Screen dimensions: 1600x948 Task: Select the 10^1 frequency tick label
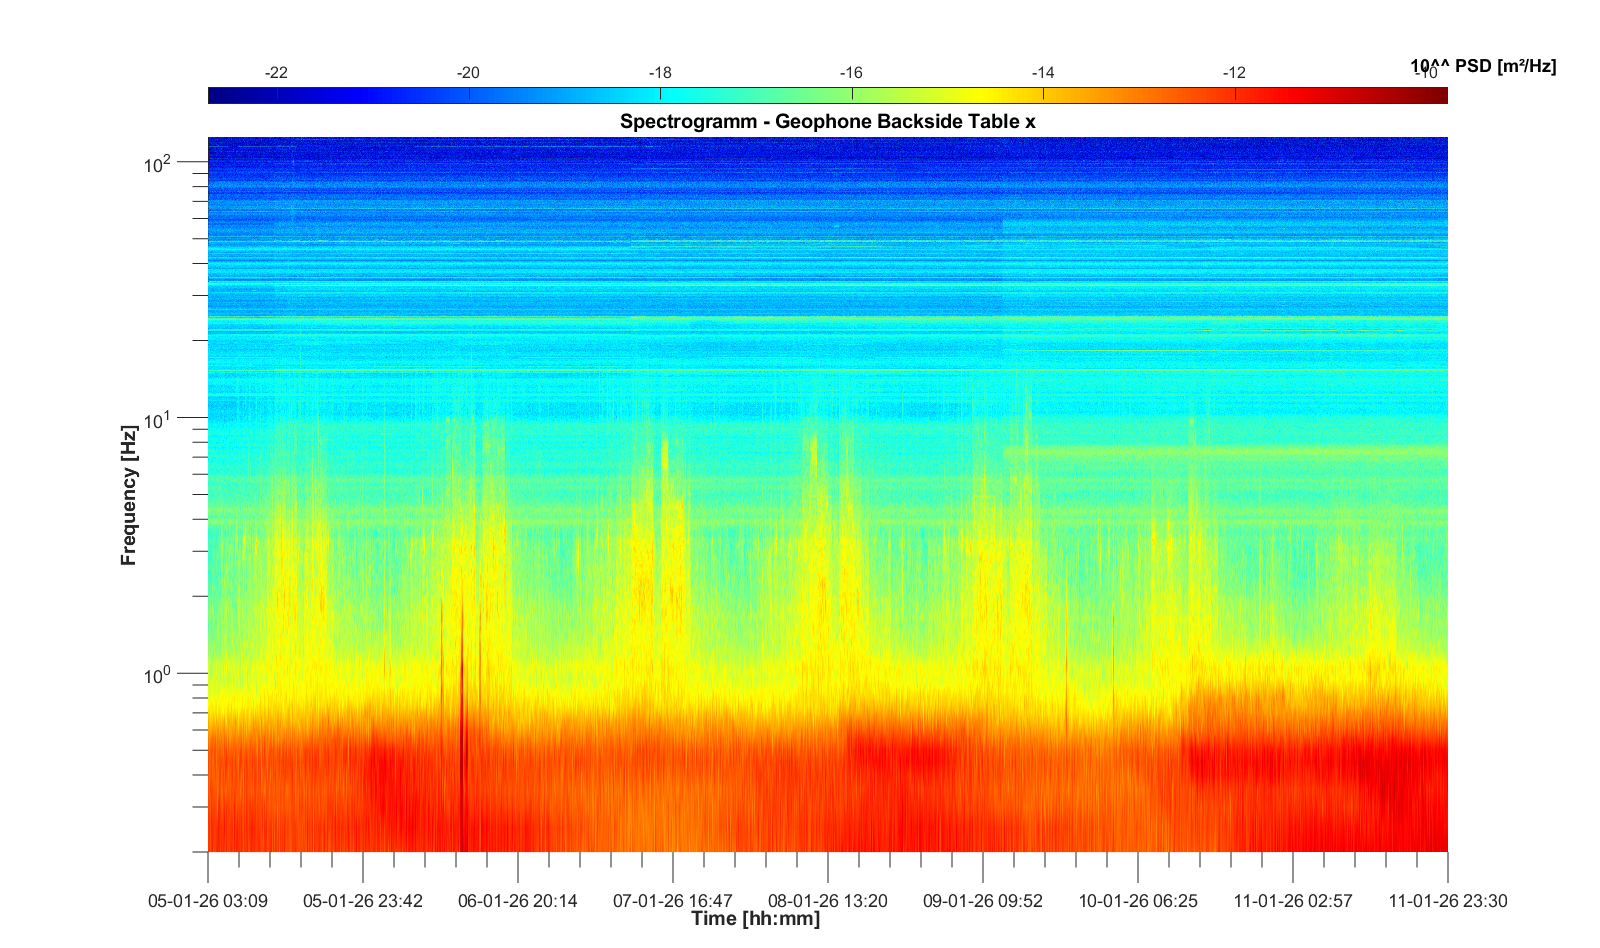coord(159,419)
